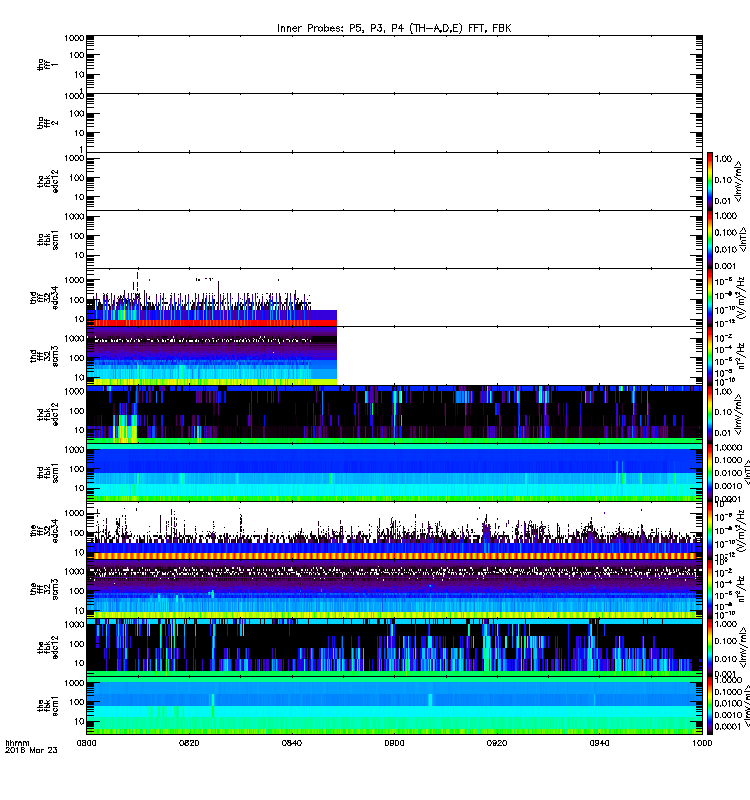This screenshot has height=800, width=750.
Task: Click the thd fbk scm1 spectrogram panel
Action: click(x=394, y=472)
